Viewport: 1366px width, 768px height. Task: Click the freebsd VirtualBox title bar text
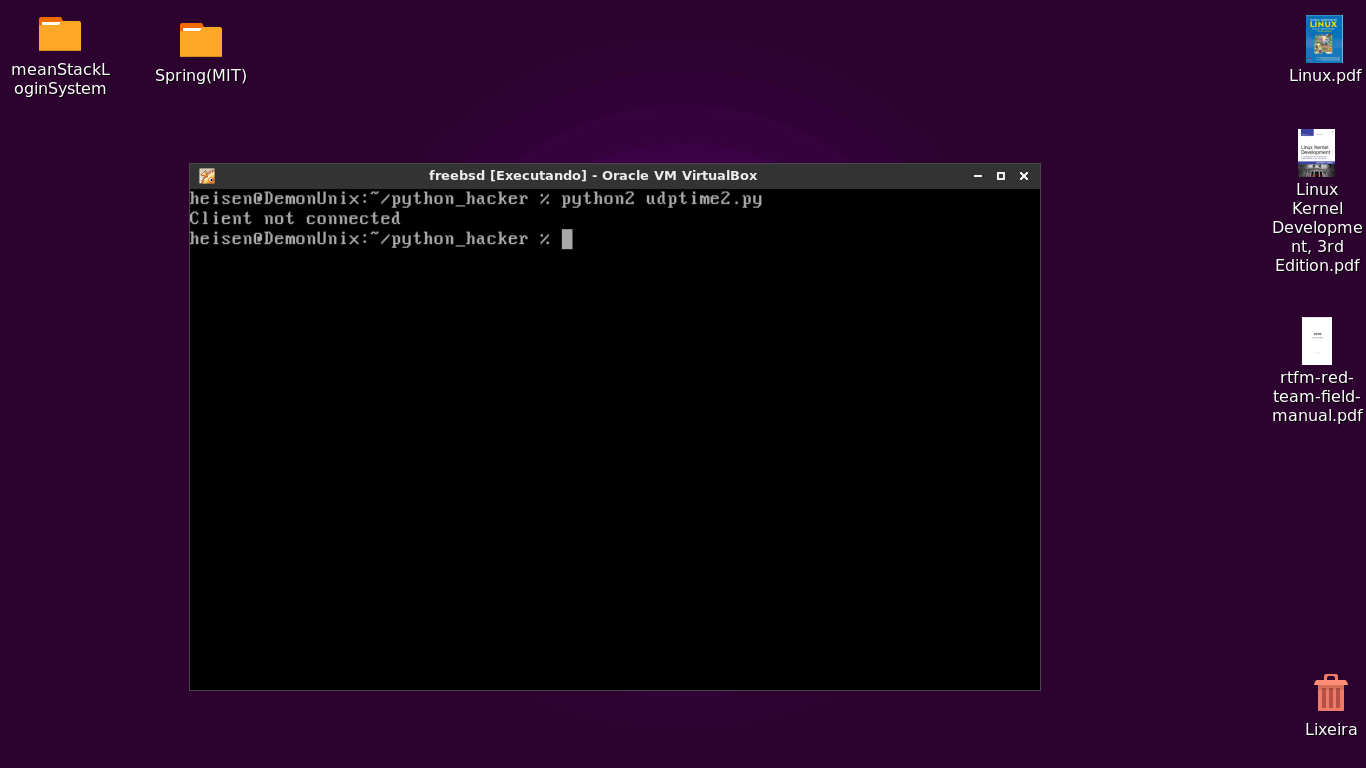592,176
